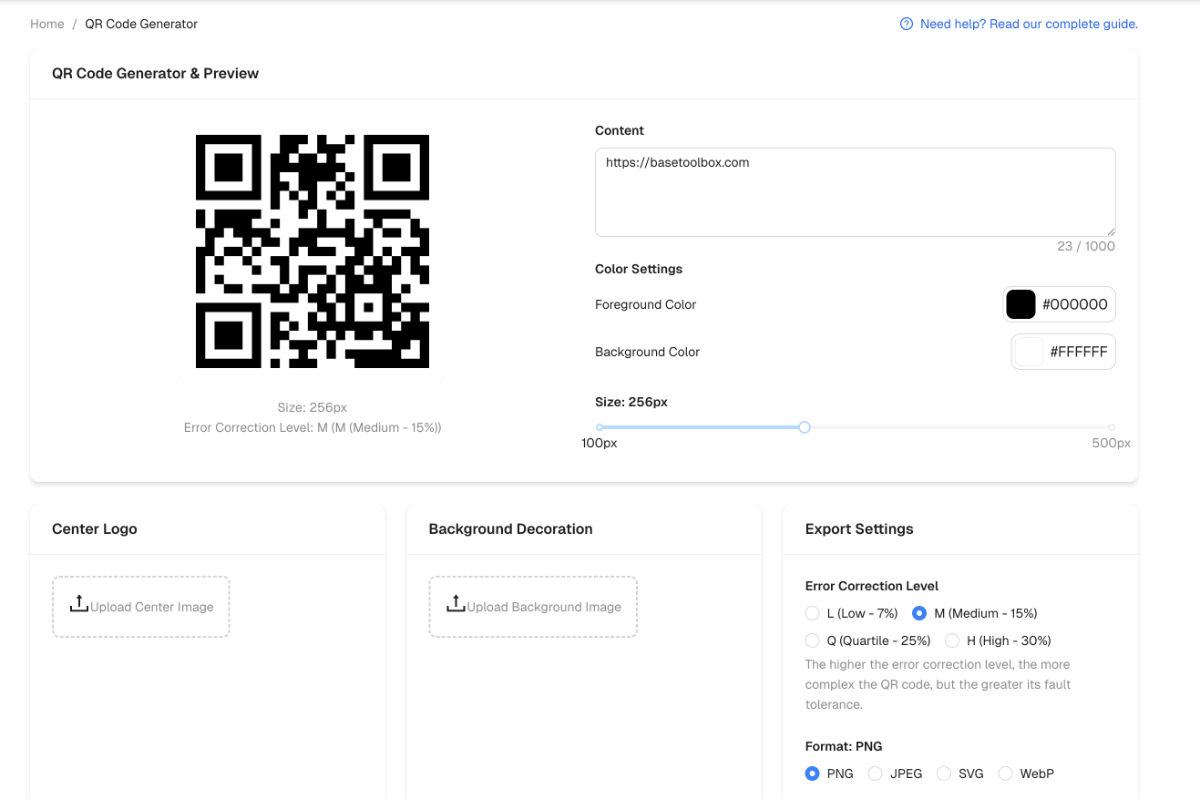Click the upload icon for Background Image

click(x=456, y=604)
